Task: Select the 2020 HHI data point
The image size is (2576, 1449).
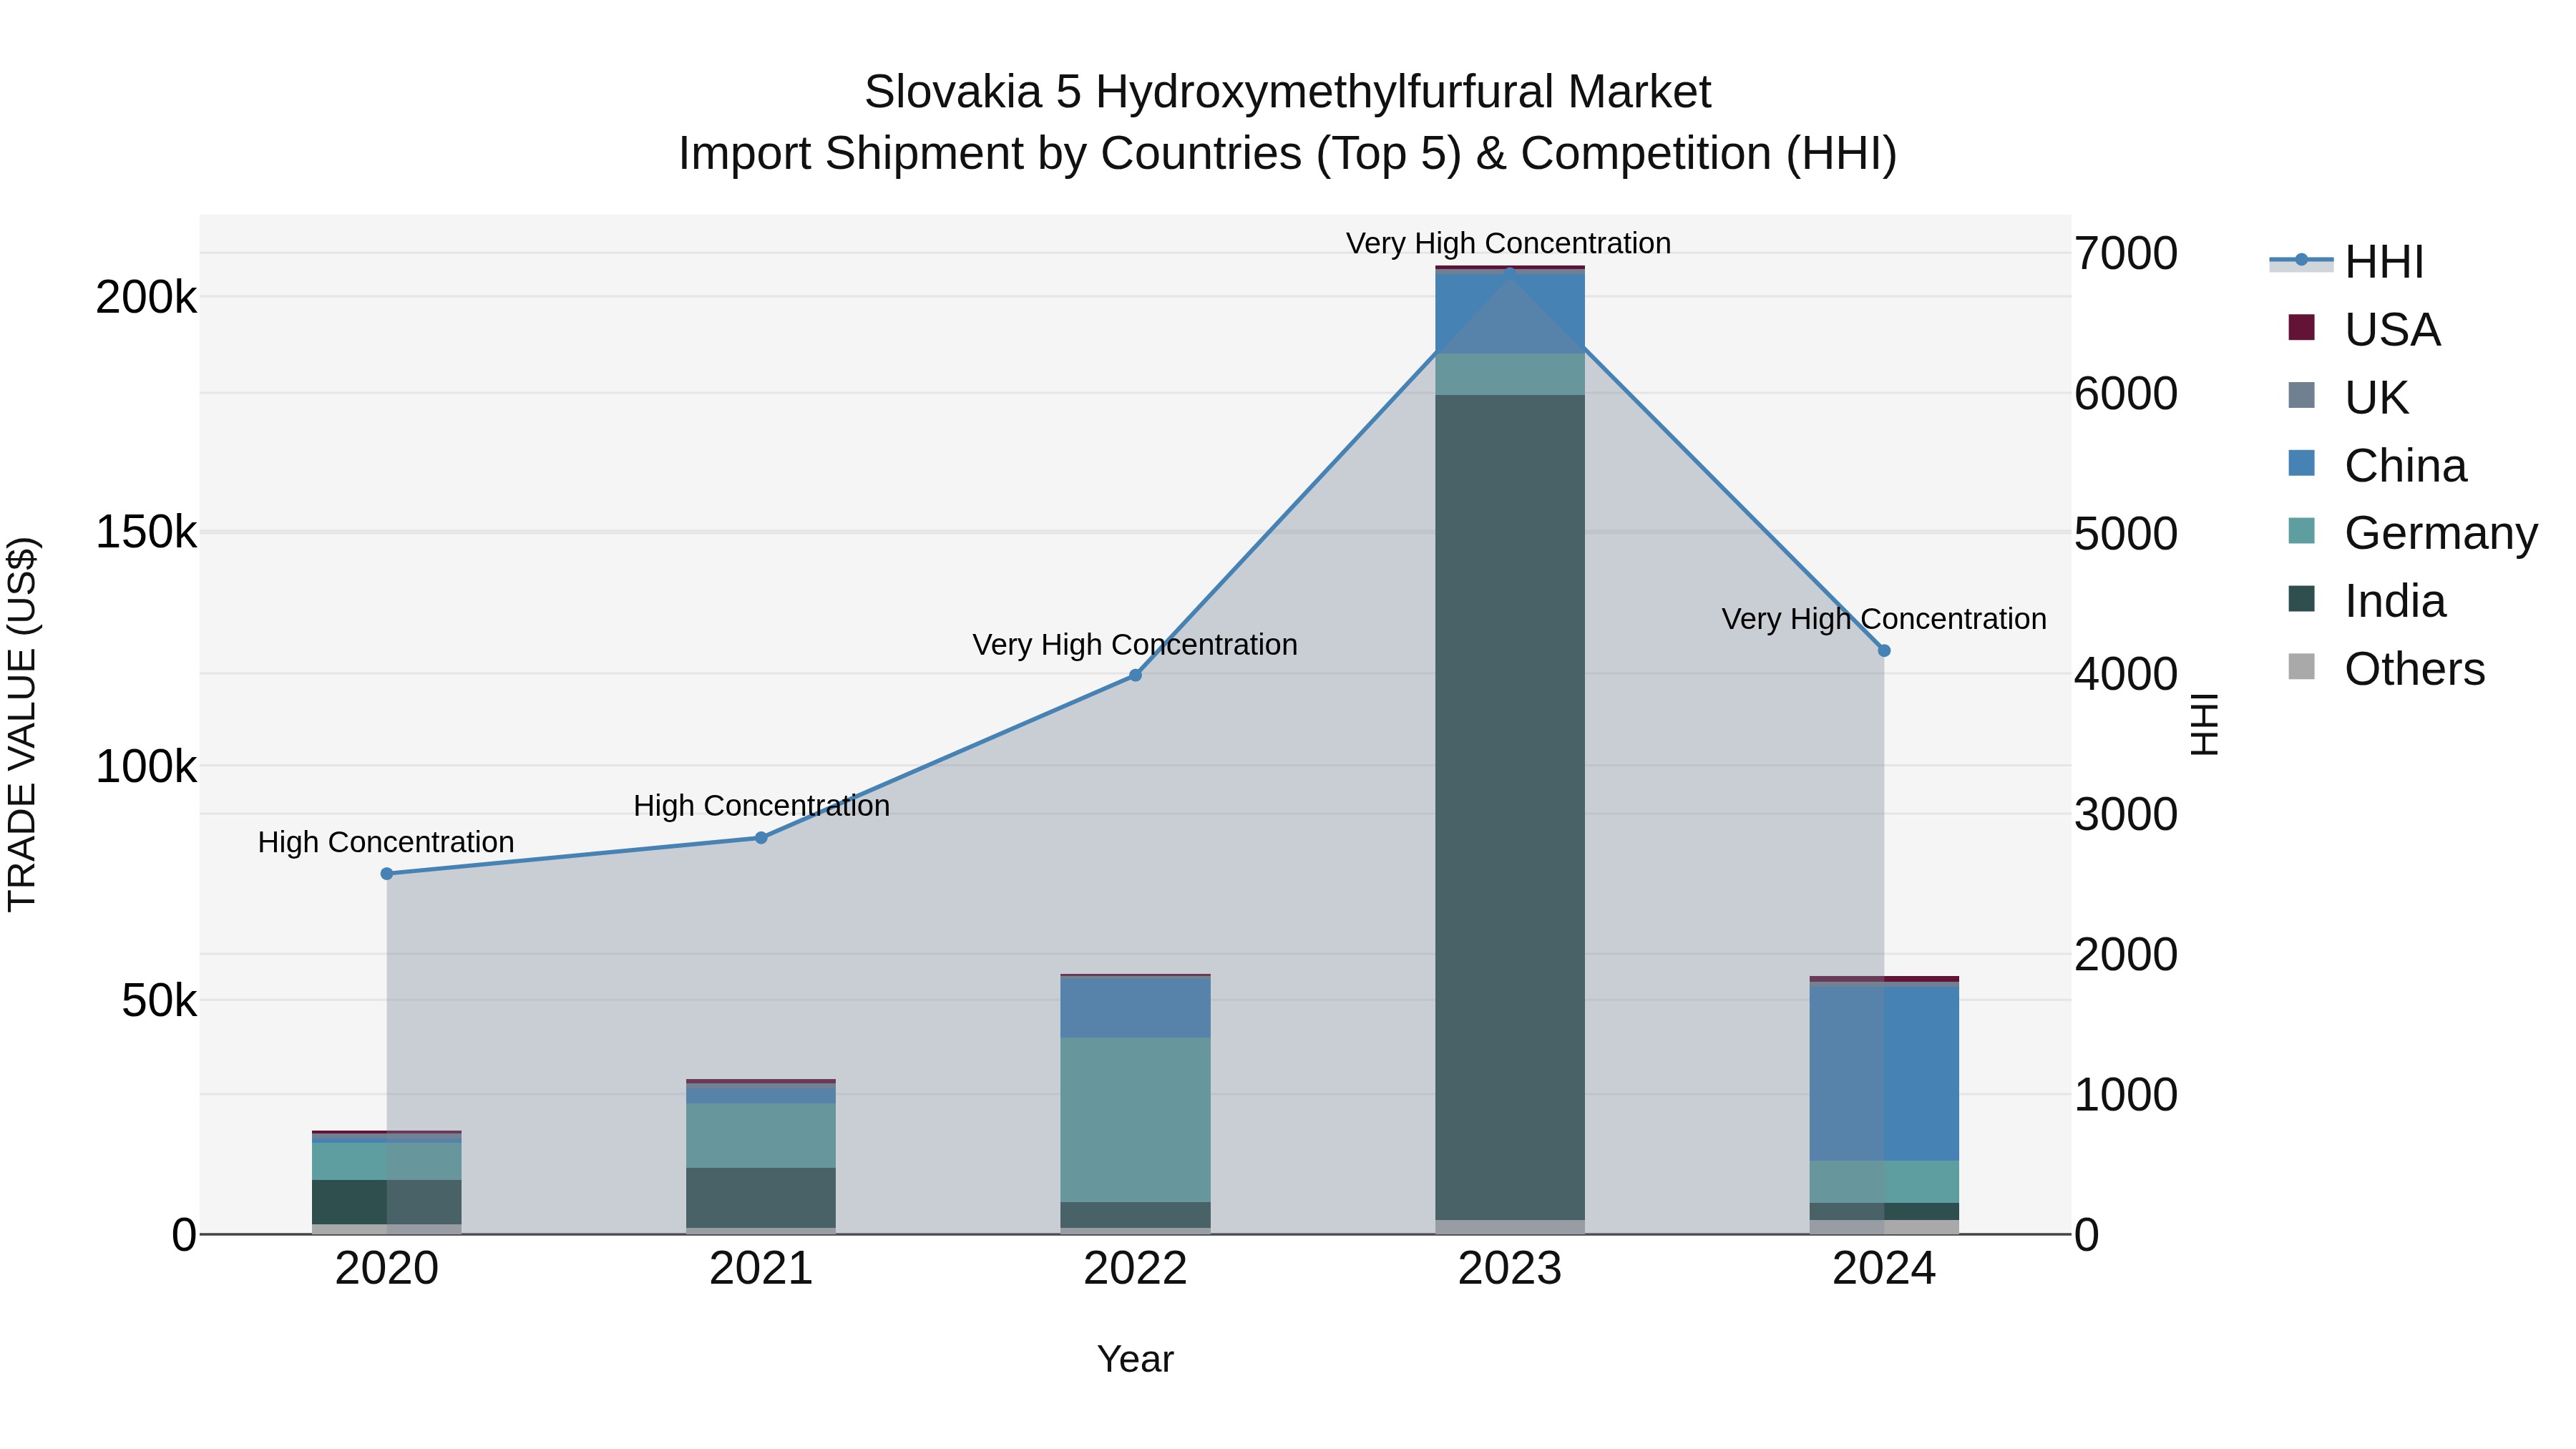Action: (x=387, y=874)
